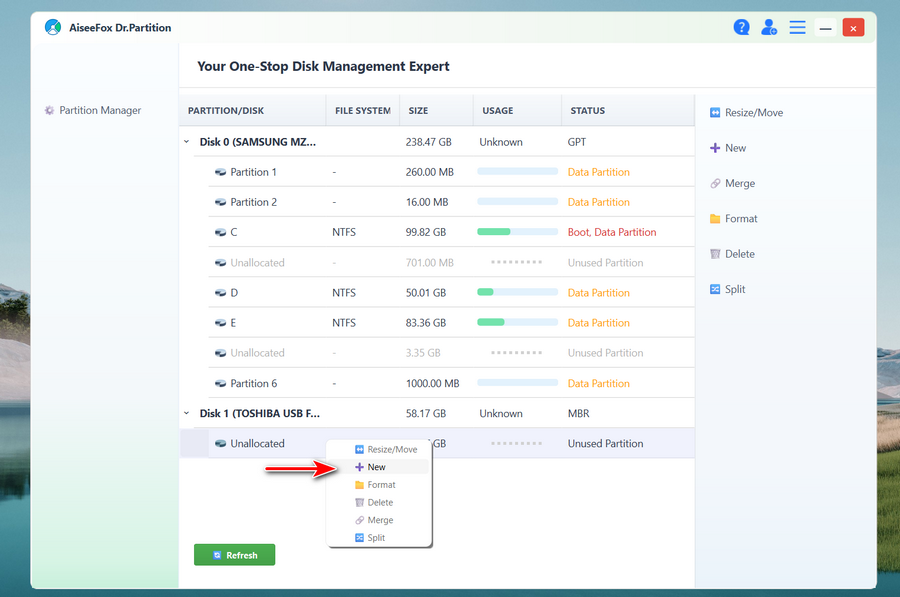Click the 1000.00 MB size cell

[x=432, y=383]
